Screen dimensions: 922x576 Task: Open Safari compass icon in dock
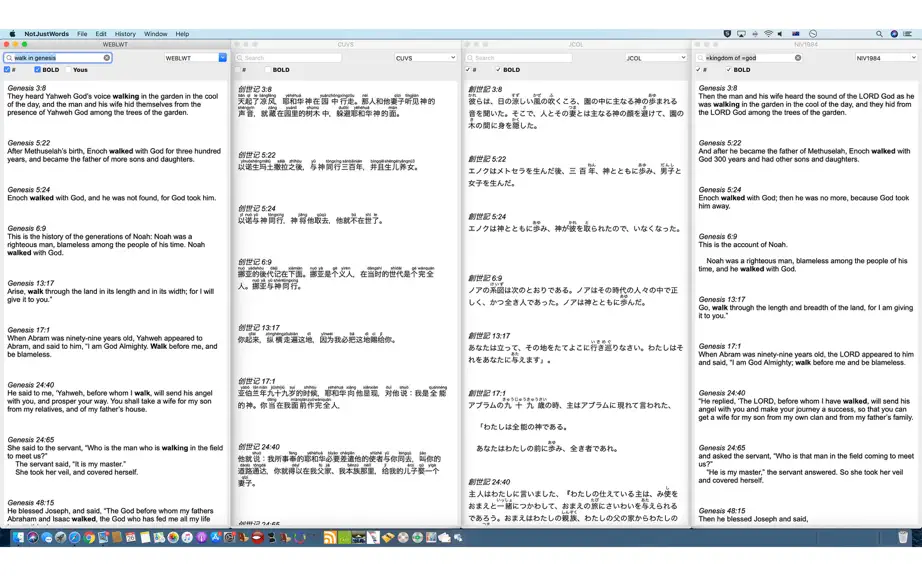[74, 537]
